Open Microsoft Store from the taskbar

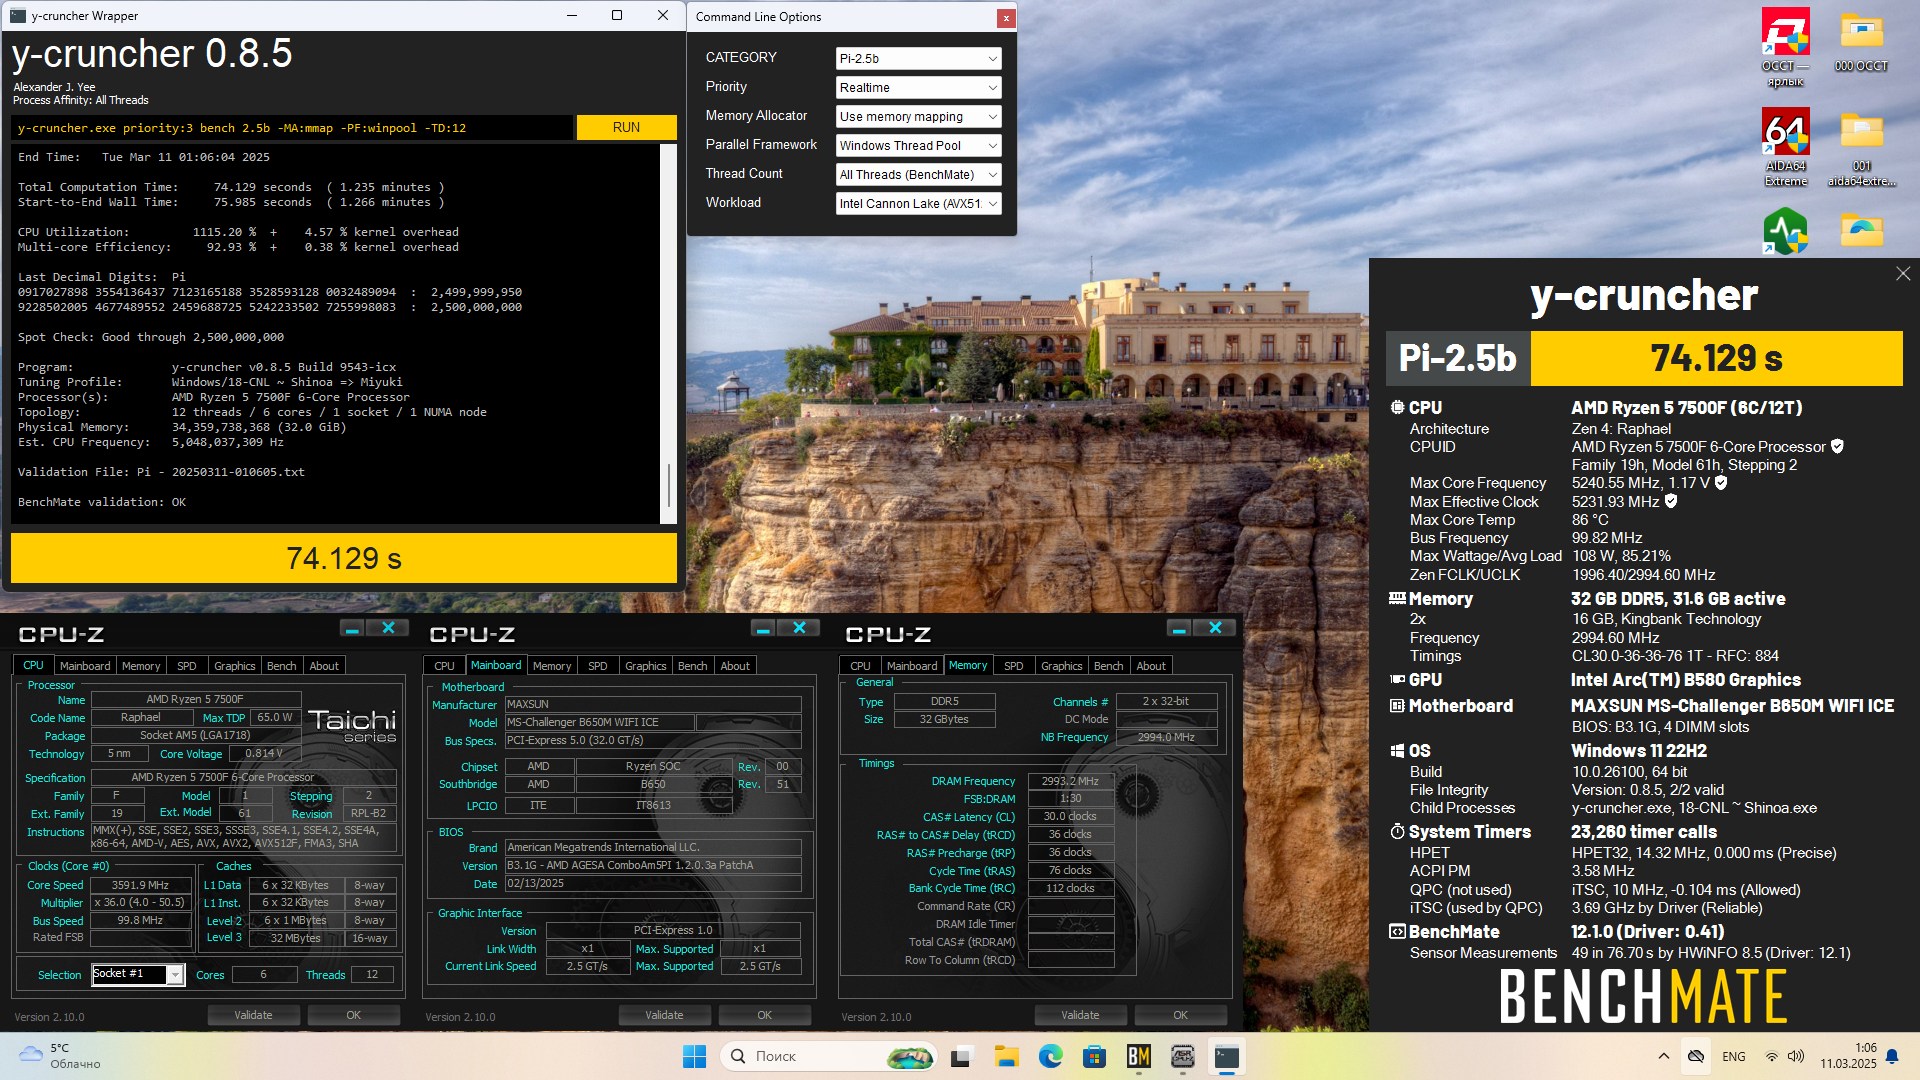[1094, 1056]
